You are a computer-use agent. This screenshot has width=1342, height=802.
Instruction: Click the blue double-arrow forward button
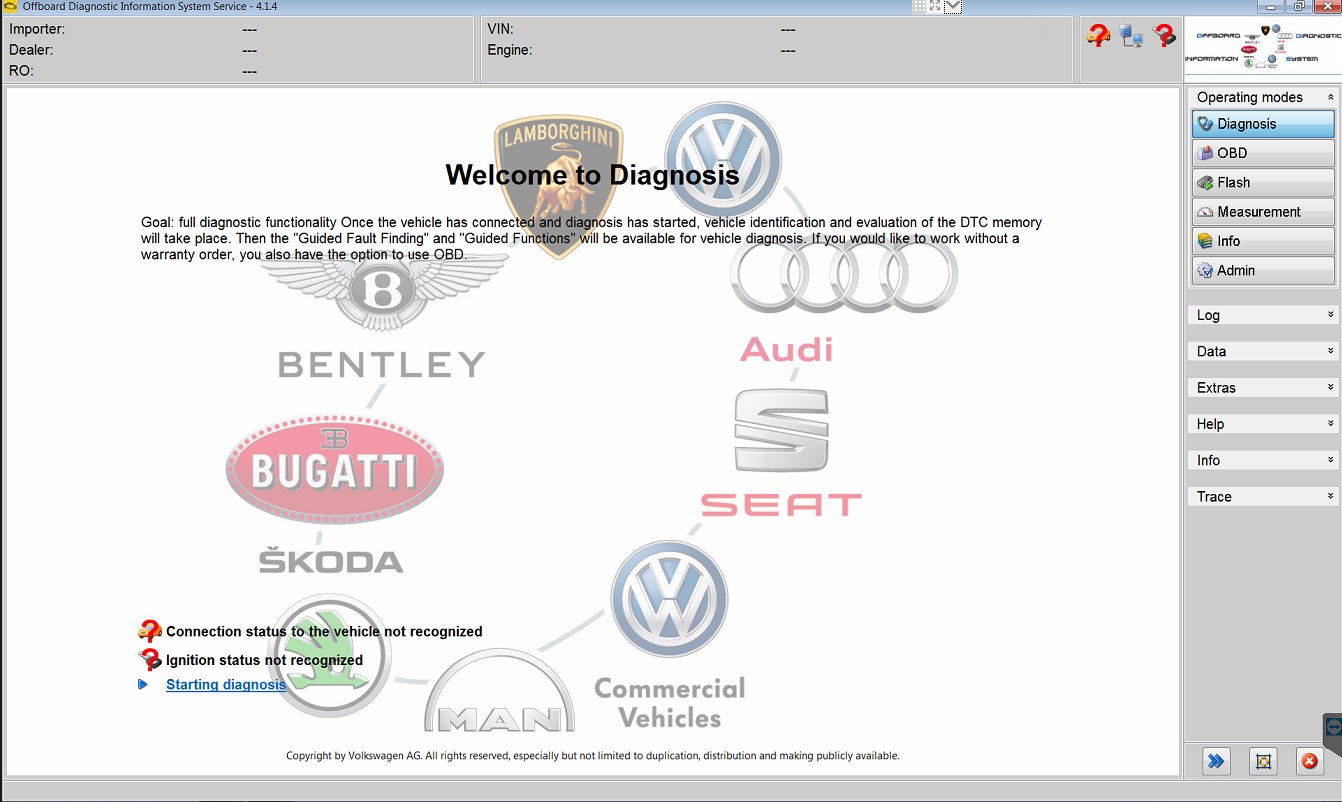click(x=1216, y=761)
